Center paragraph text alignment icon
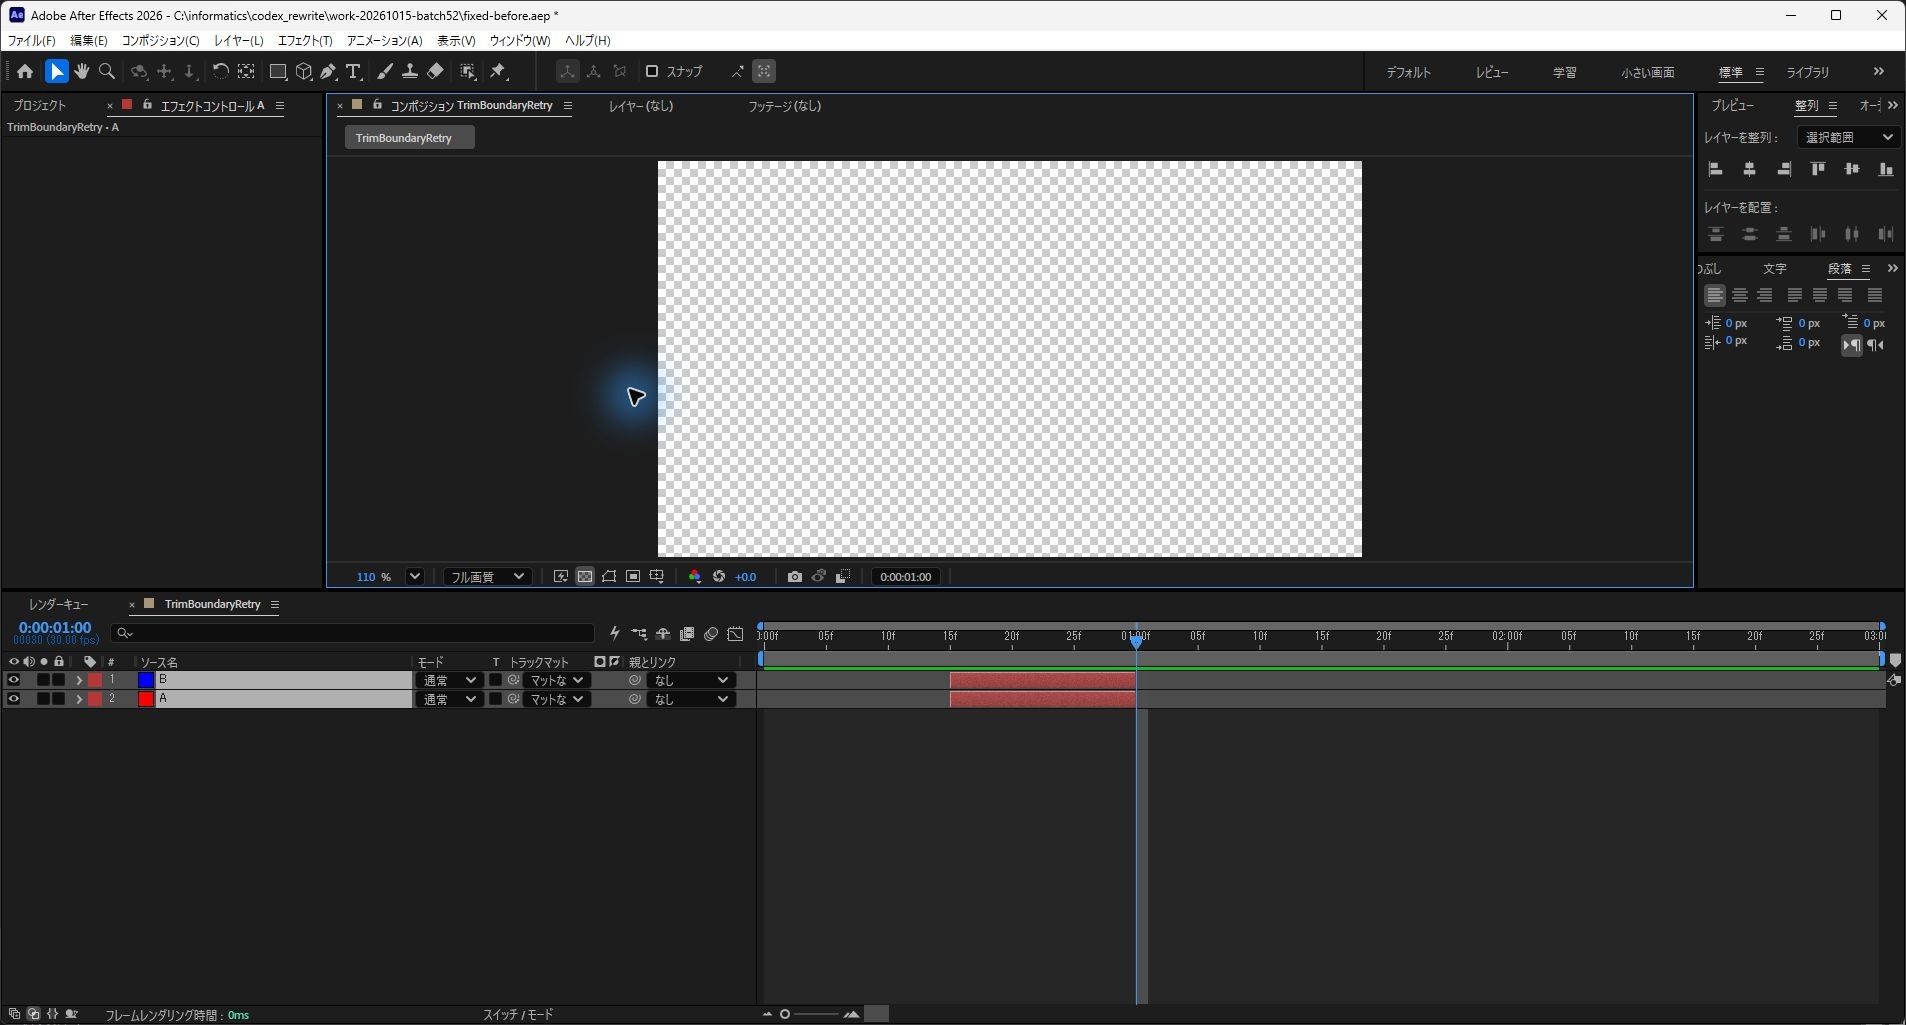The image size is (1906, 1025). click(1740, 295)
